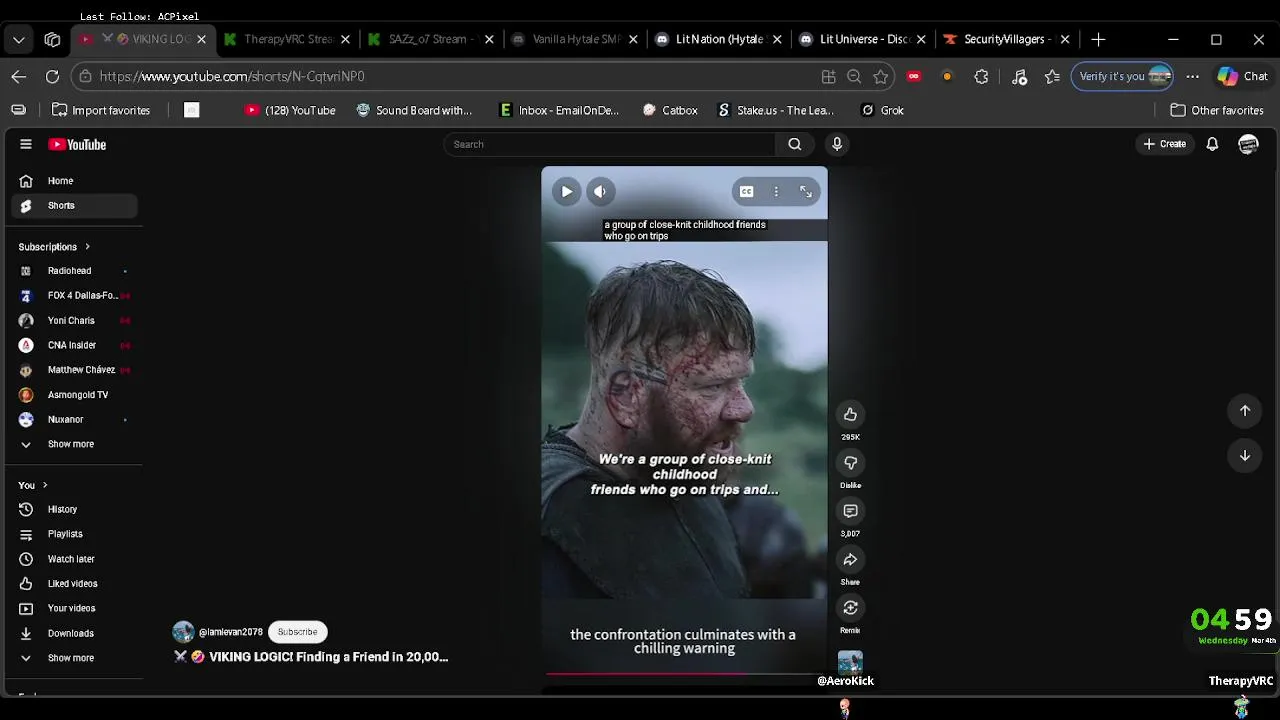Image resolution: width=1280 pixels, height=720 pixels.
Task: Click the search magnifier button
Action: 795,144
